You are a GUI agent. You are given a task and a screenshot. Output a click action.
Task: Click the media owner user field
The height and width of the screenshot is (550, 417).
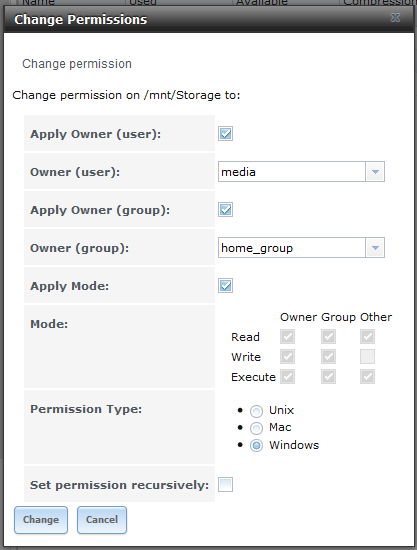click(x=291, y=172)
